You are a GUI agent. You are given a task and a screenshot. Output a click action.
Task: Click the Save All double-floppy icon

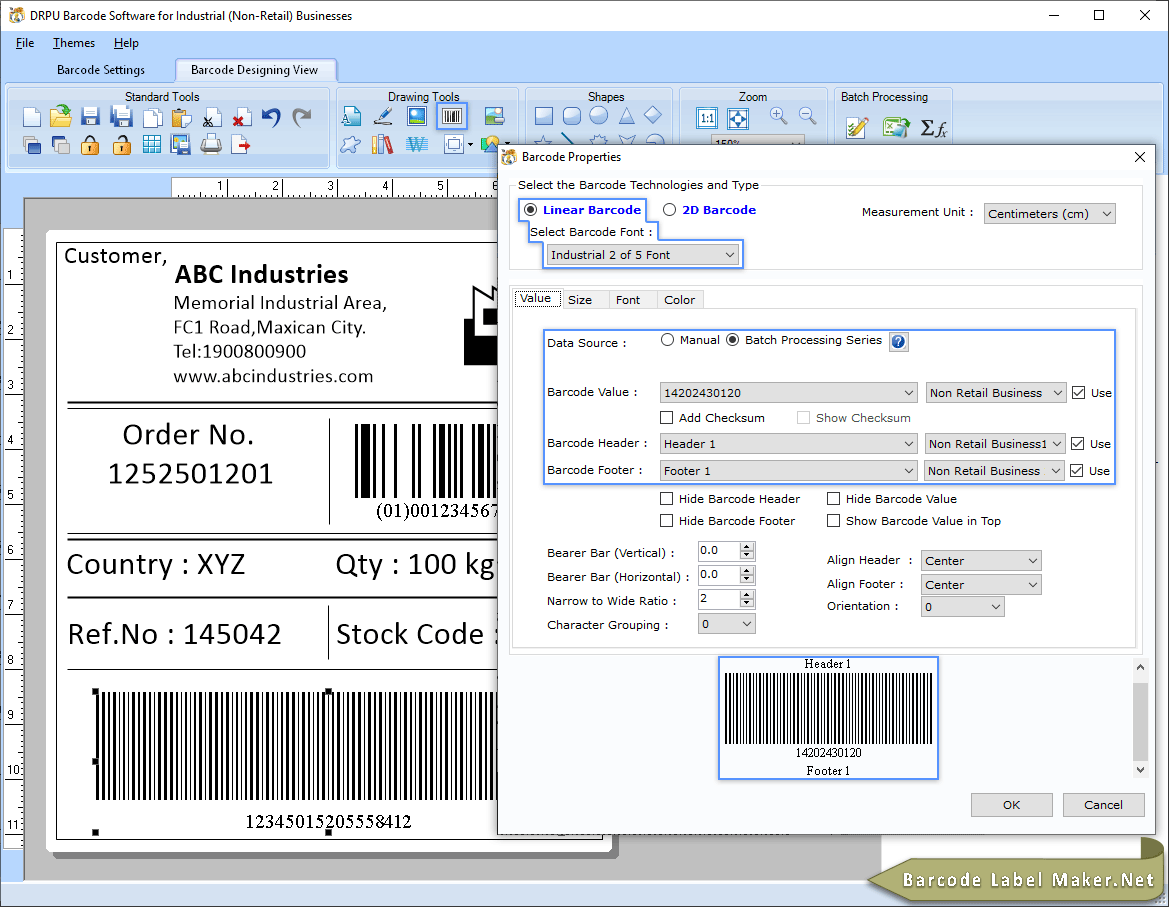tap(121, 116)
